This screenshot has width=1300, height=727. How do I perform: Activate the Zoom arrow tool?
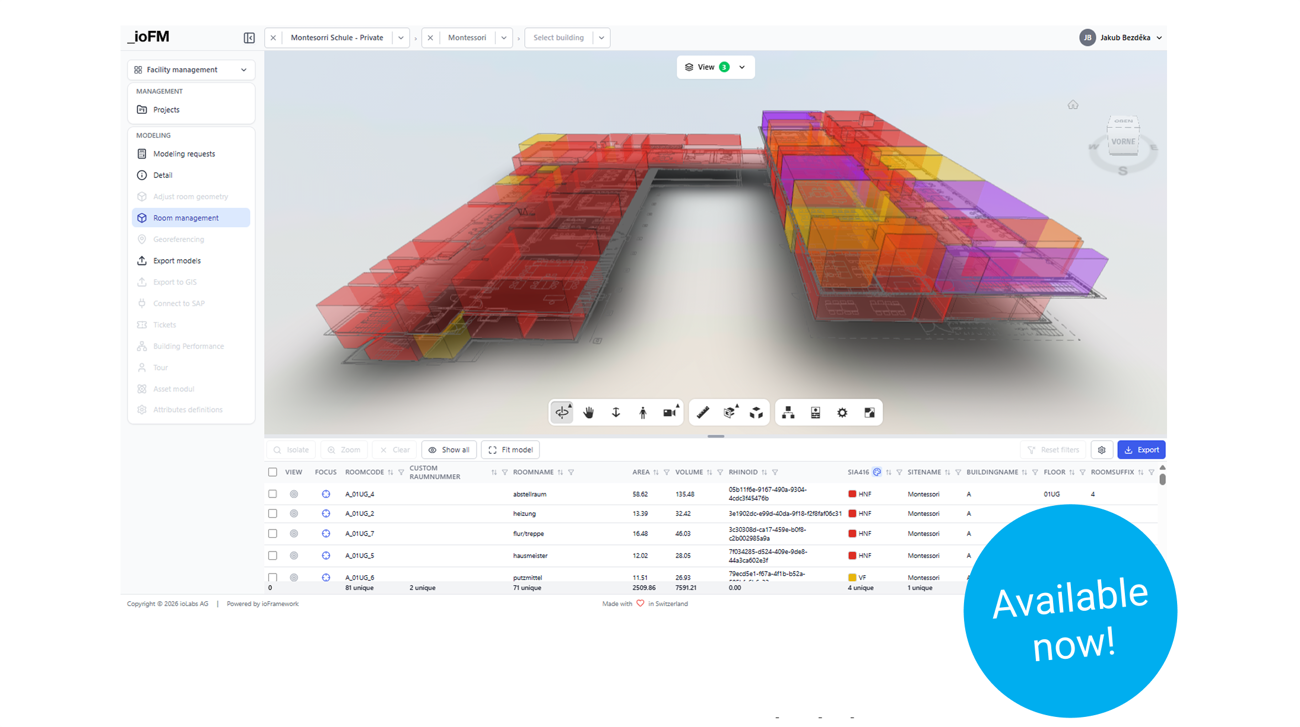tap(615, 411)
